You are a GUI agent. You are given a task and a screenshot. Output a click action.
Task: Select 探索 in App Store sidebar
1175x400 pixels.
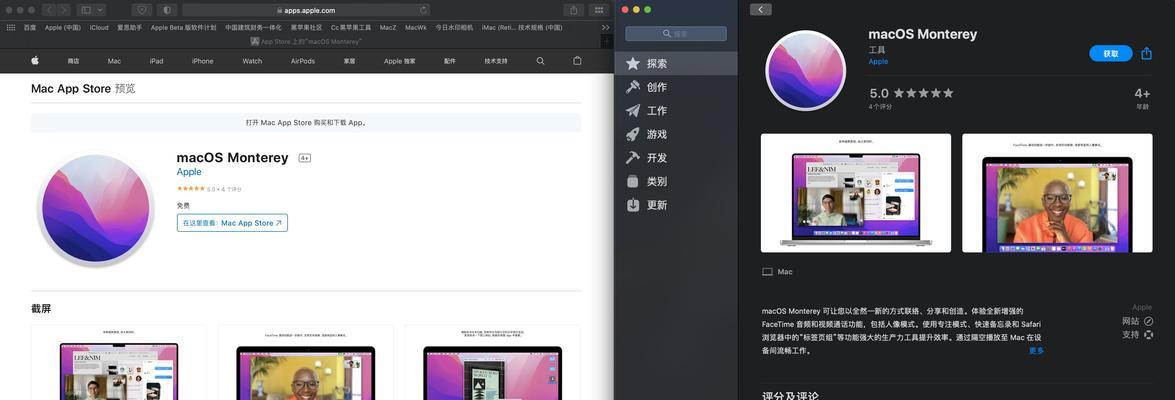[676, 64]
